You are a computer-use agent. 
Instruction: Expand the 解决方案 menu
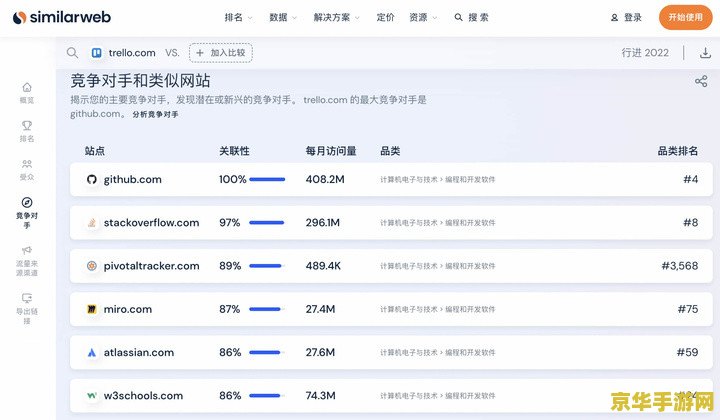(337, 17)
